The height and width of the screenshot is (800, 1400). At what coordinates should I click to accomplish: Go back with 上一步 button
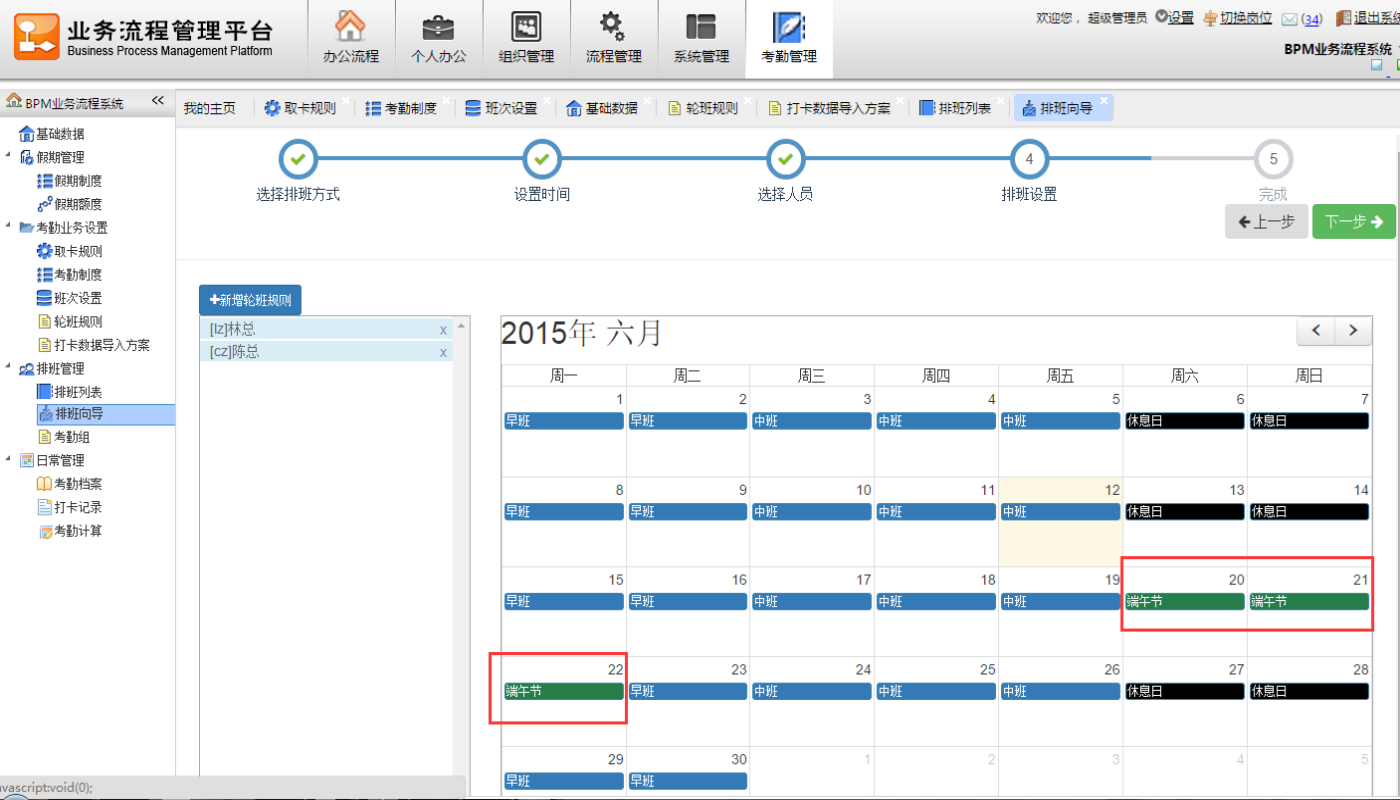[1267, 222]
